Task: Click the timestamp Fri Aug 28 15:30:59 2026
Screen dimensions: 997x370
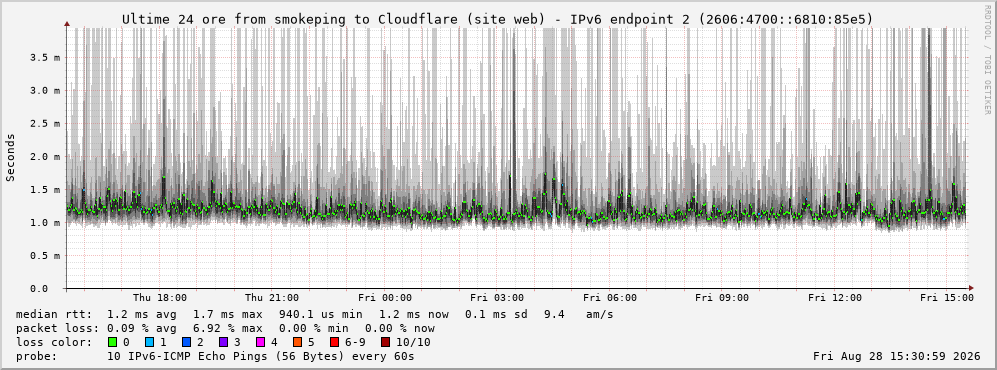Action: click(x=897, y=356)
